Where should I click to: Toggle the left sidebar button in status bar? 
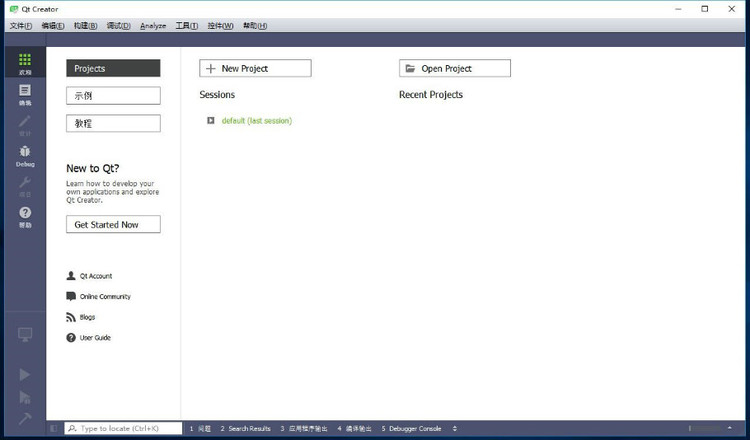[54, 429]
